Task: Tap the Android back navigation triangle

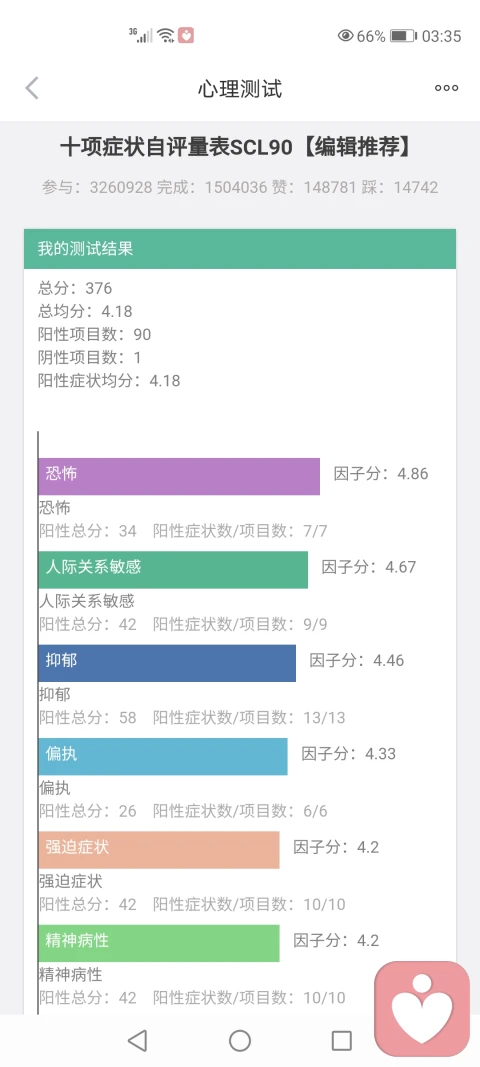Action: pos(138,1040)
